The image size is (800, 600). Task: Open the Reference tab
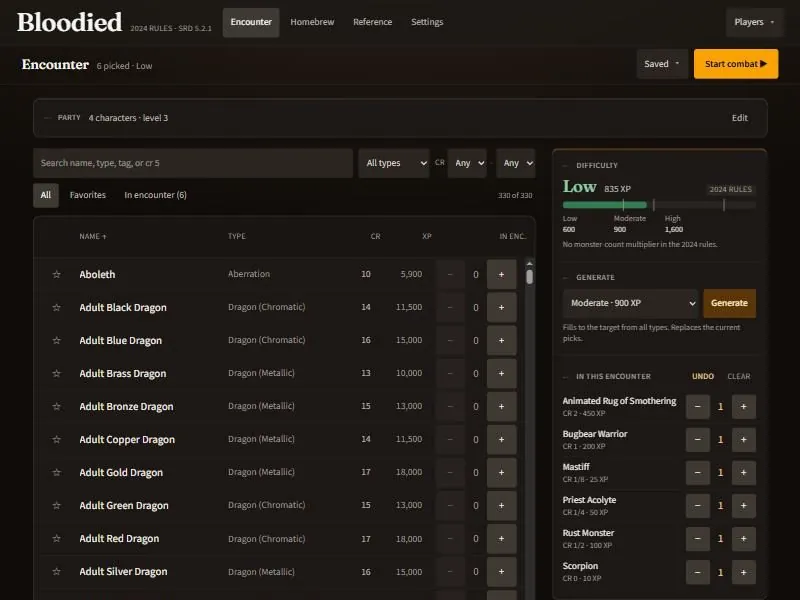coord(372,22)
